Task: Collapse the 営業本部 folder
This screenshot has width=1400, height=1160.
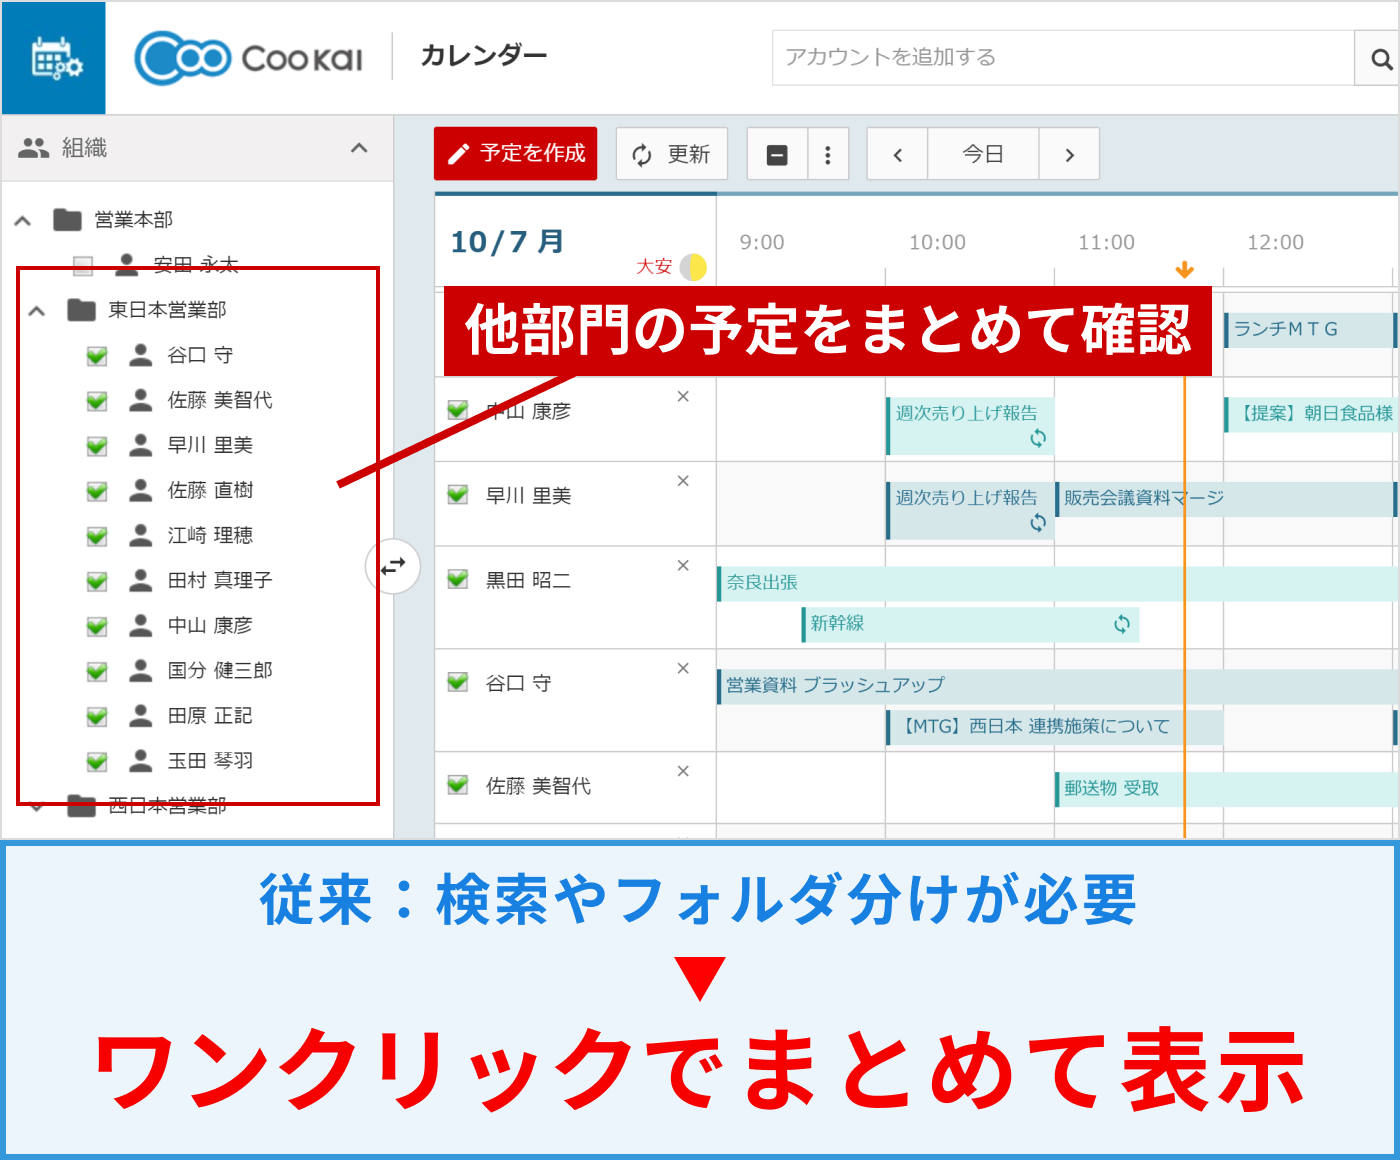Action: [x=23, y=220]
